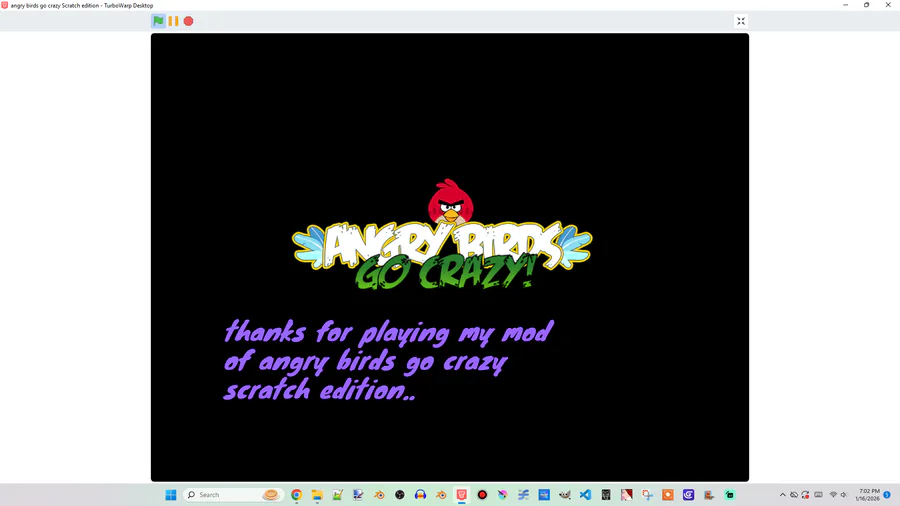
Task: Click the active TurboWarp taskbar icon
Action: [x=461, y=495]
